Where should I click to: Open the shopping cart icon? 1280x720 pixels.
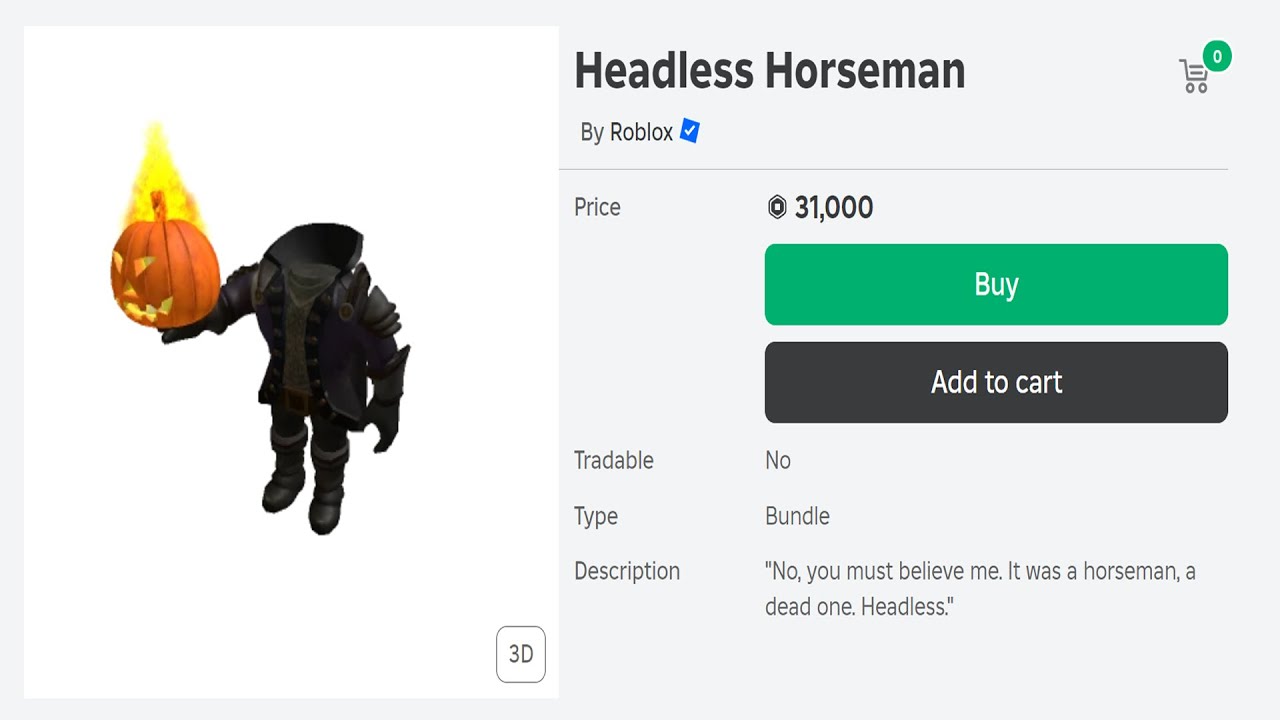tap(1194, 77)
